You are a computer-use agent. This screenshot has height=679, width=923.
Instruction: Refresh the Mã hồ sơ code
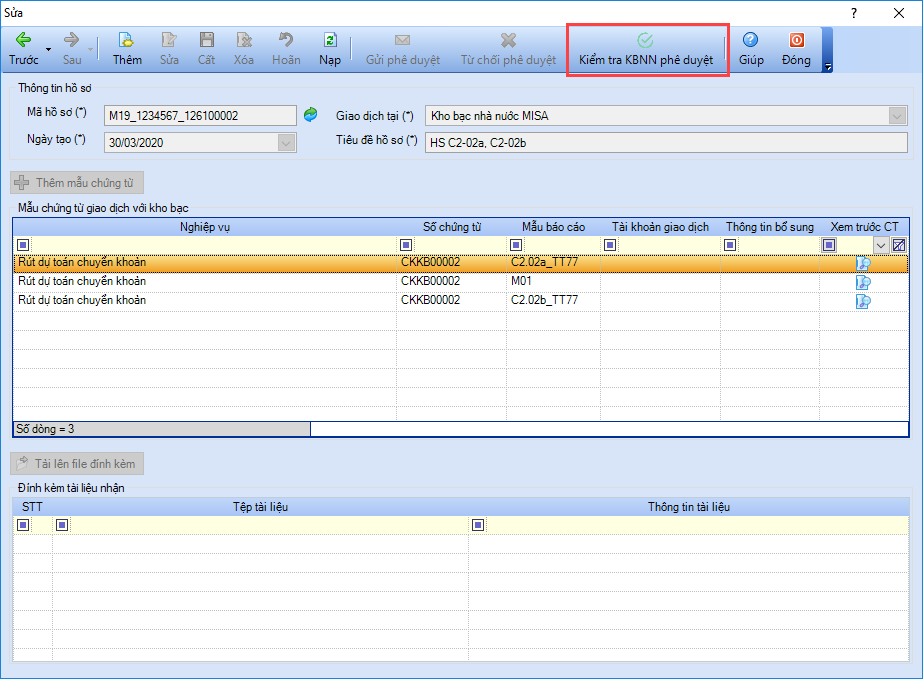pyautogui.click(x=311, y=115)
